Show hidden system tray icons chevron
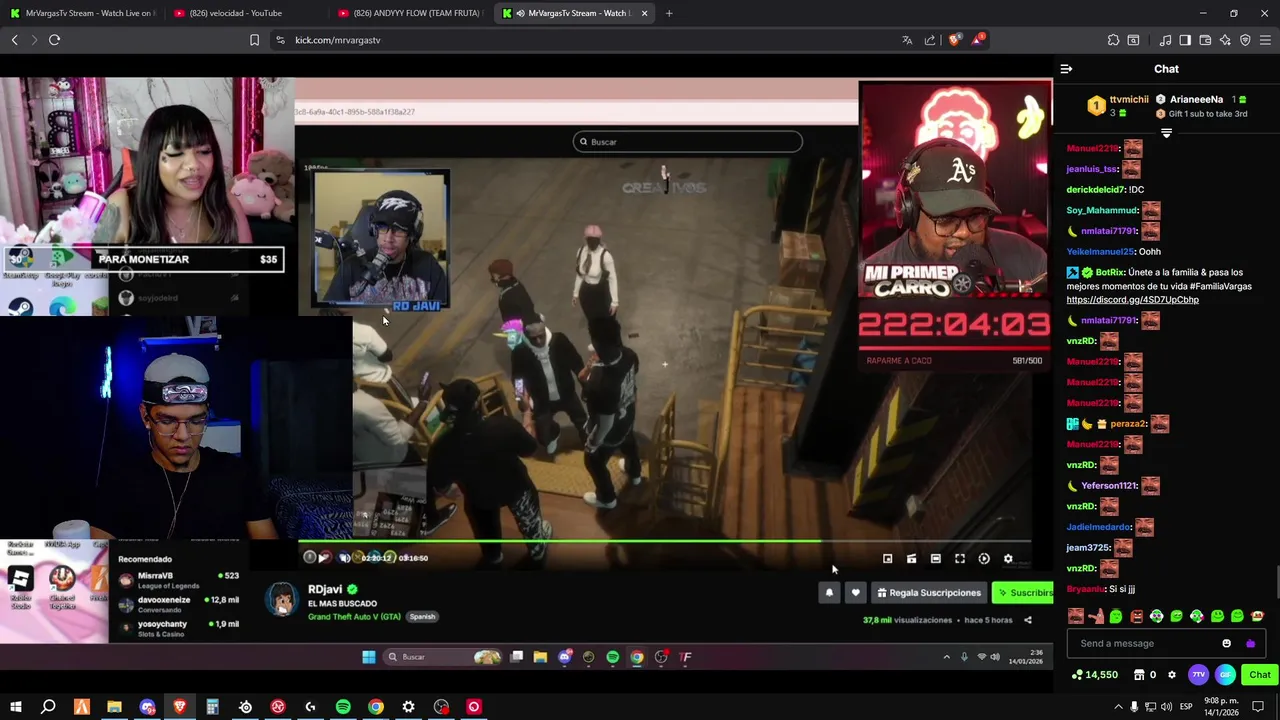 point(1117,707)
